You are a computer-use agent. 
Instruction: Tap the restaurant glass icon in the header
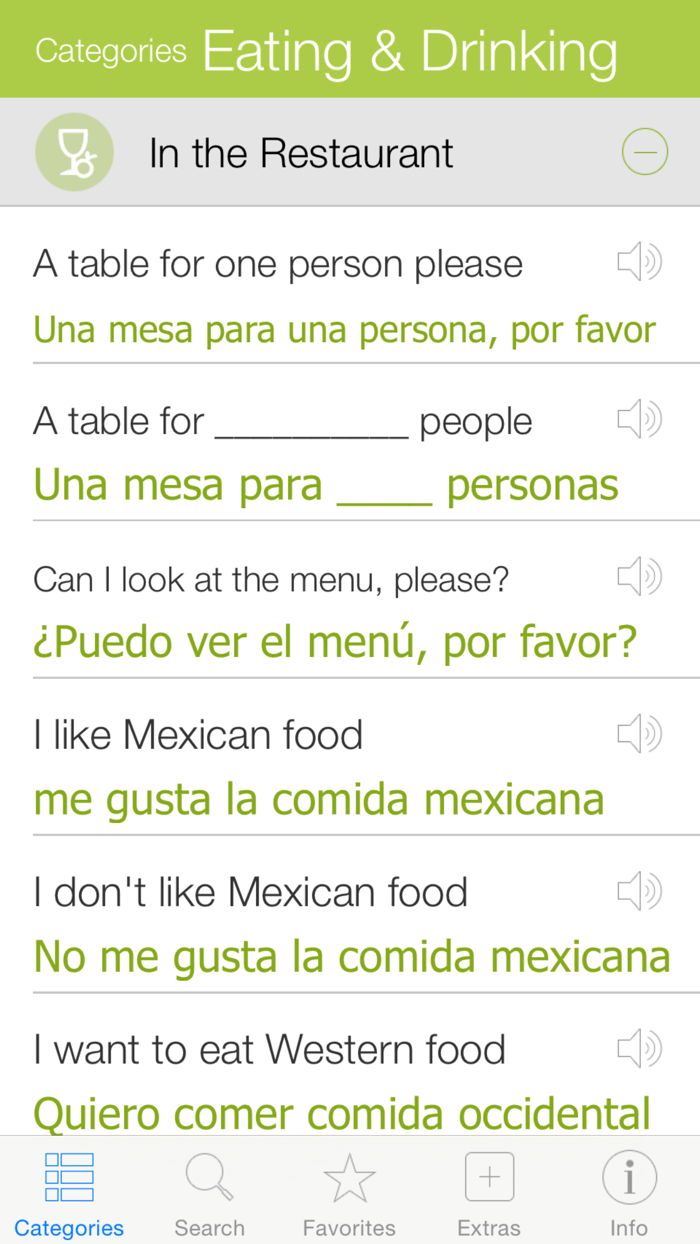tap(74, 151)
